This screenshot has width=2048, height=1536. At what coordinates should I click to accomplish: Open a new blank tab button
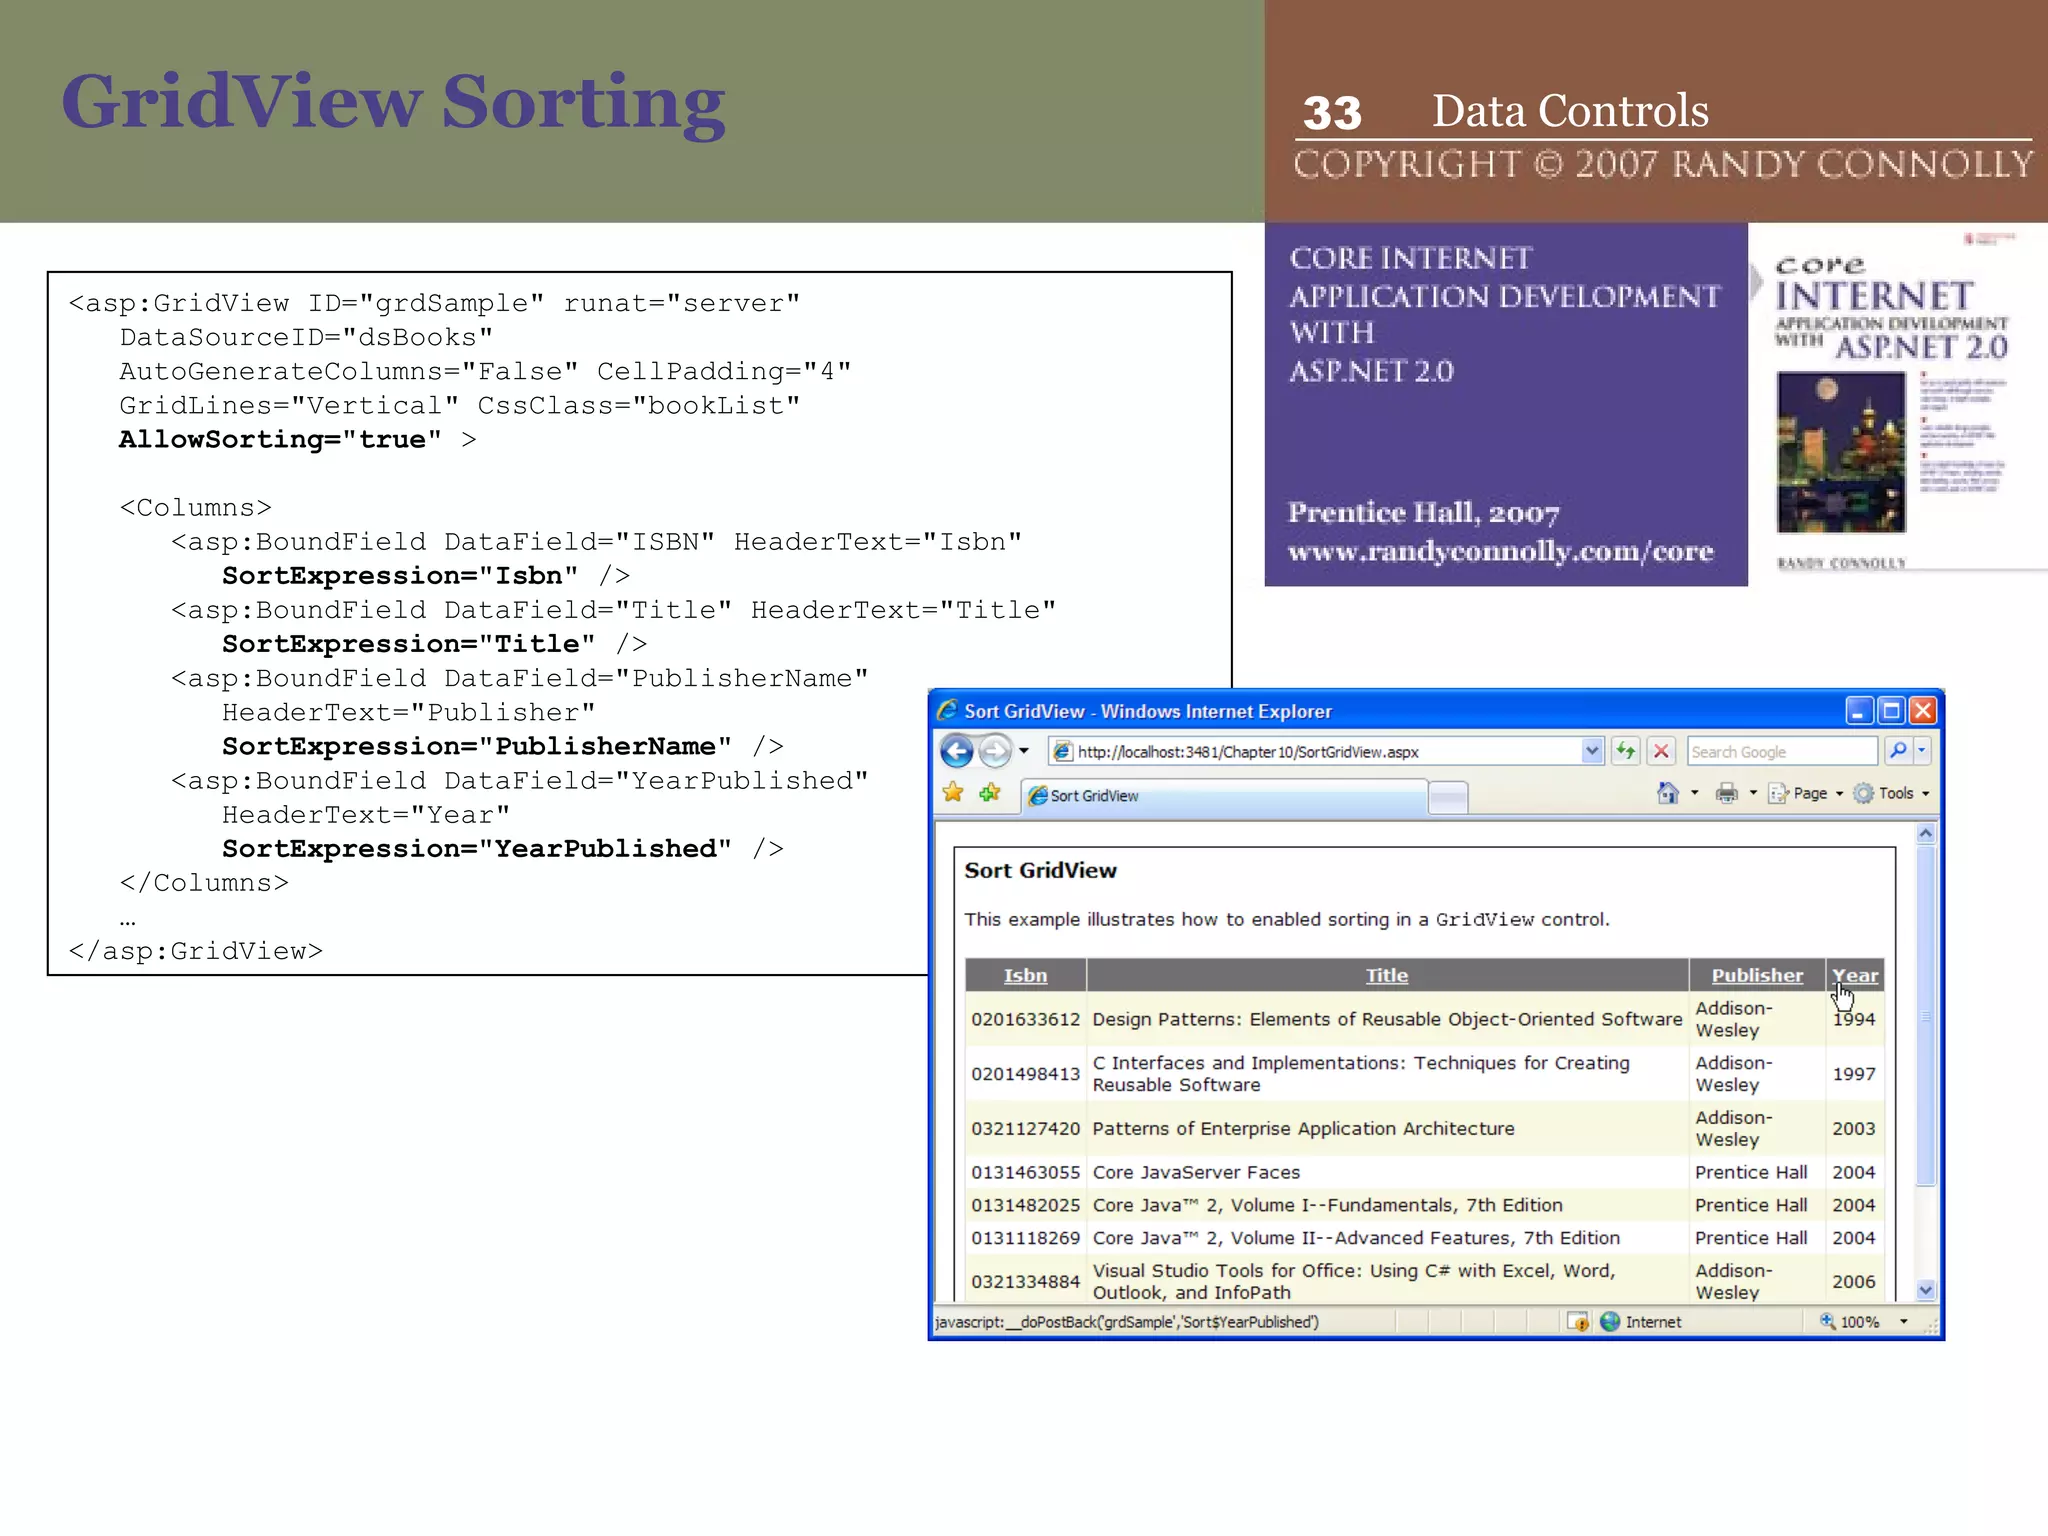click(1448, 797)
